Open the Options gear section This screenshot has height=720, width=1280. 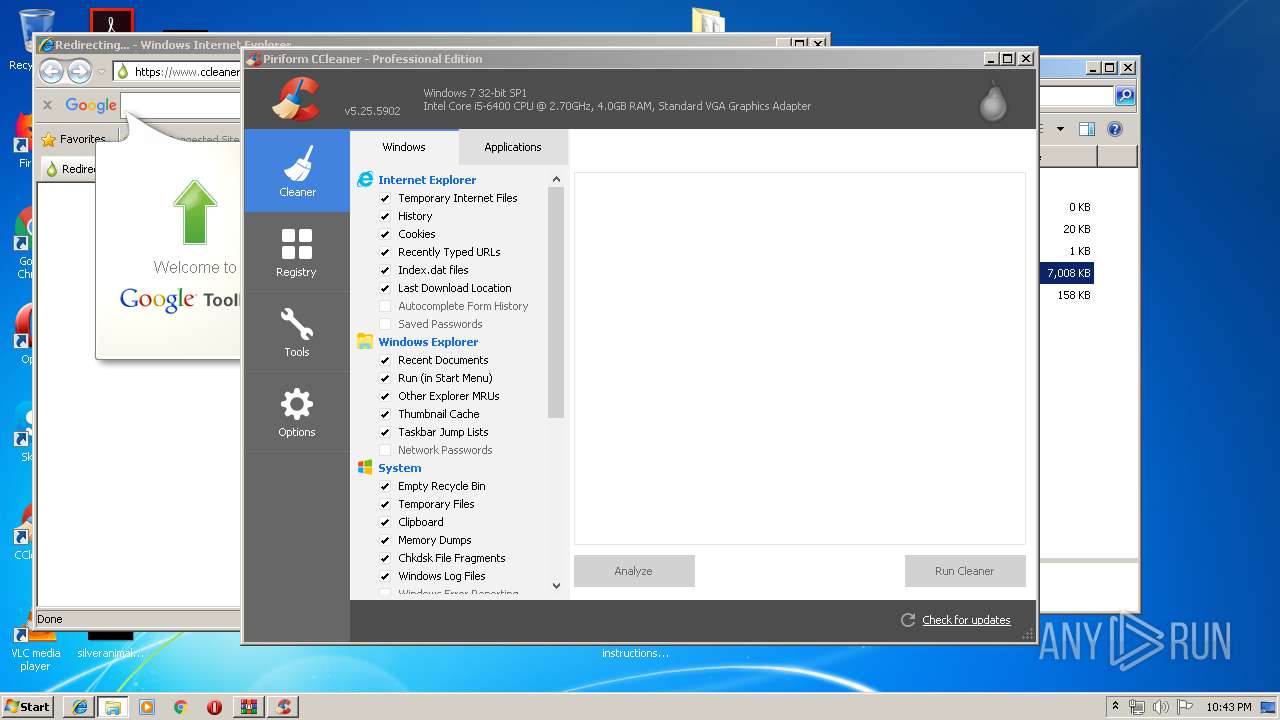pyautogui.click(x=297, y=412)
